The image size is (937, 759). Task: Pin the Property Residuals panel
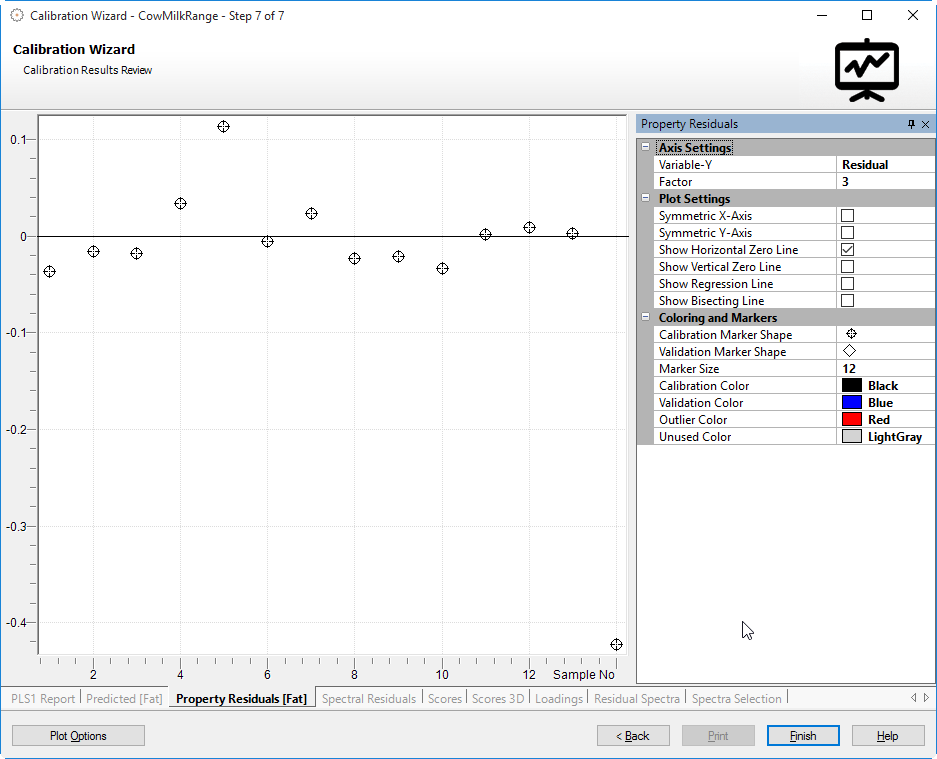[911, 124]
